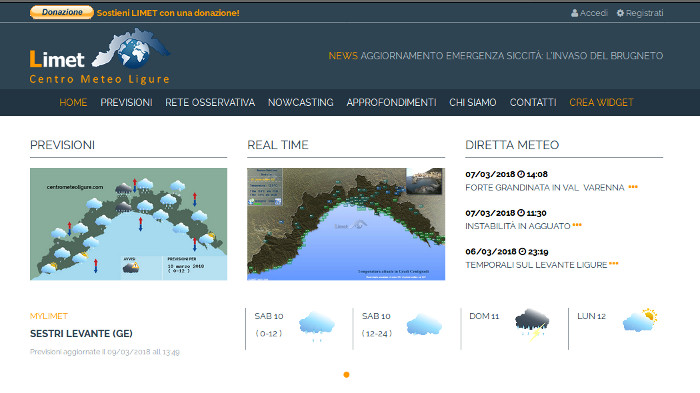Click the user icon beside Accedi

(x=575, y=13)
